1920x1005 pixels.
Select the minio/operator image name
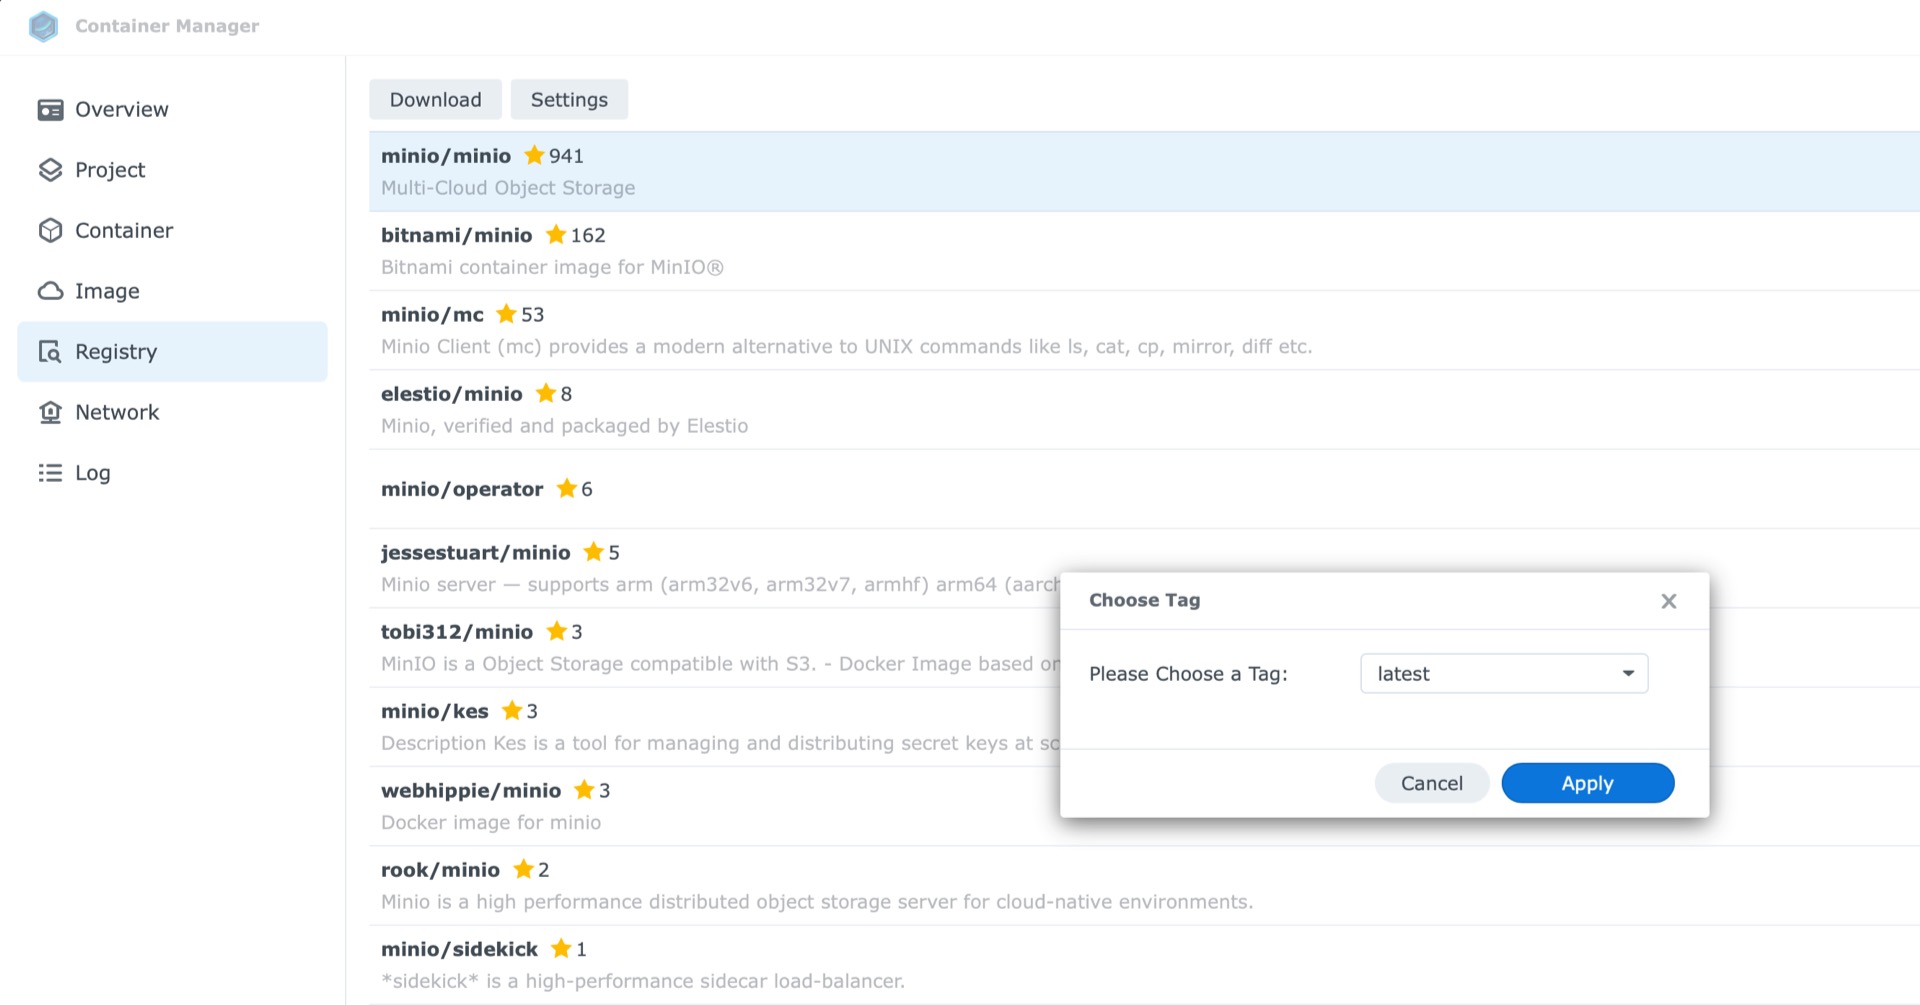[462, 489]
